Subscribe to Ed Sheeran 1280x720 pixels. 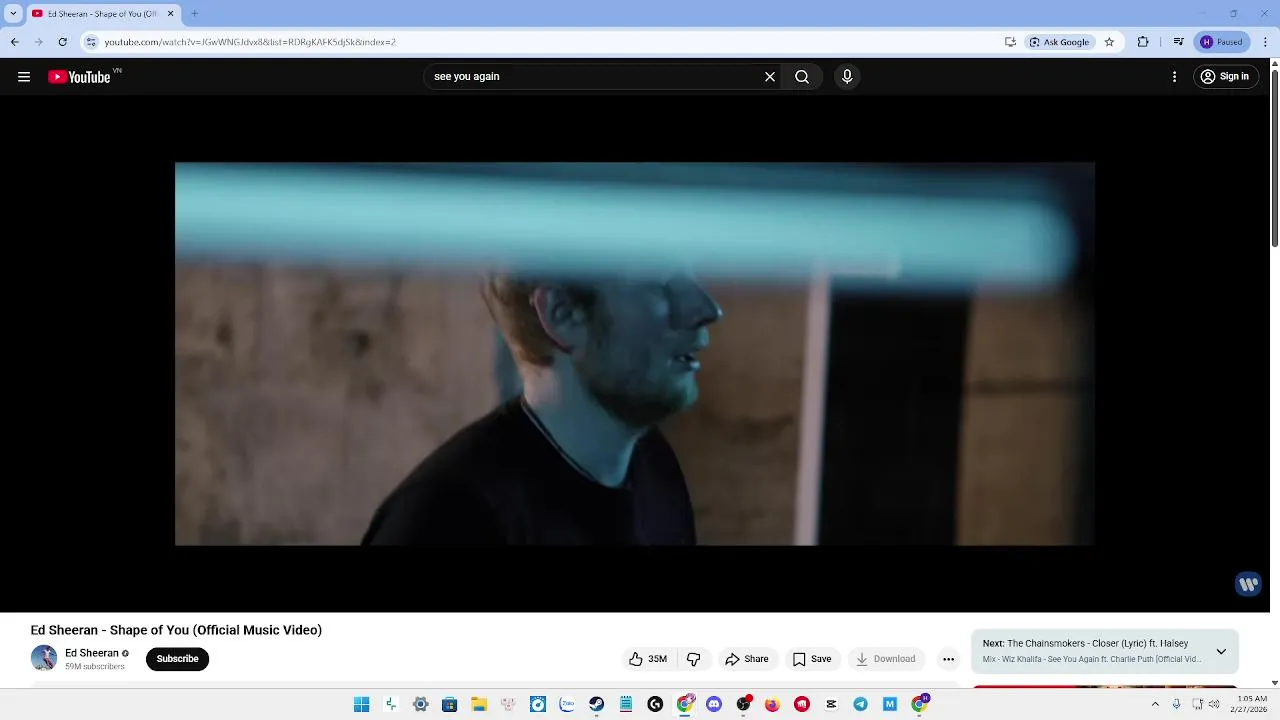tap(177, 659)
